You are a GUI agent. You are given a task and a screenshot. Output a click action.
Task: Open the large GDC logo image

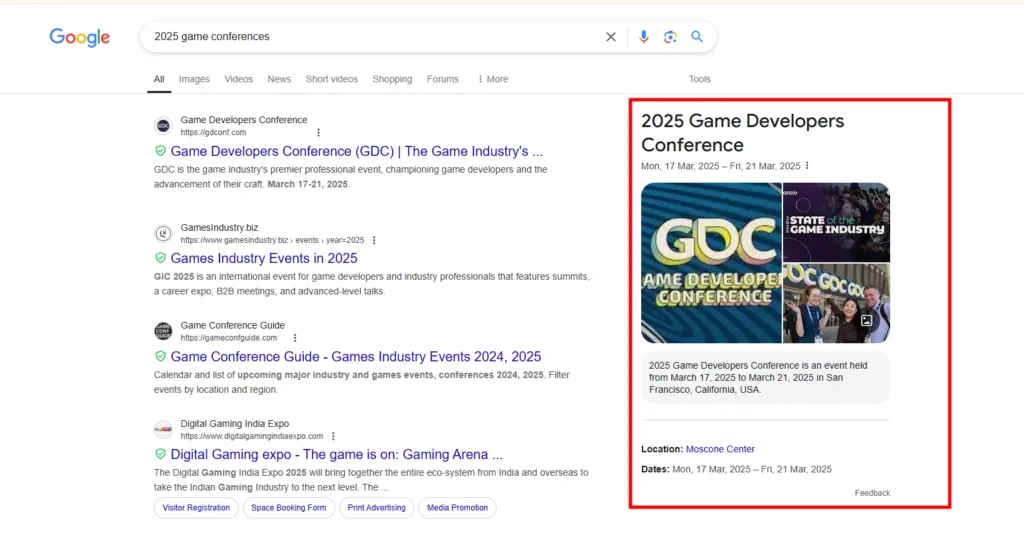[x=711, y=263]
